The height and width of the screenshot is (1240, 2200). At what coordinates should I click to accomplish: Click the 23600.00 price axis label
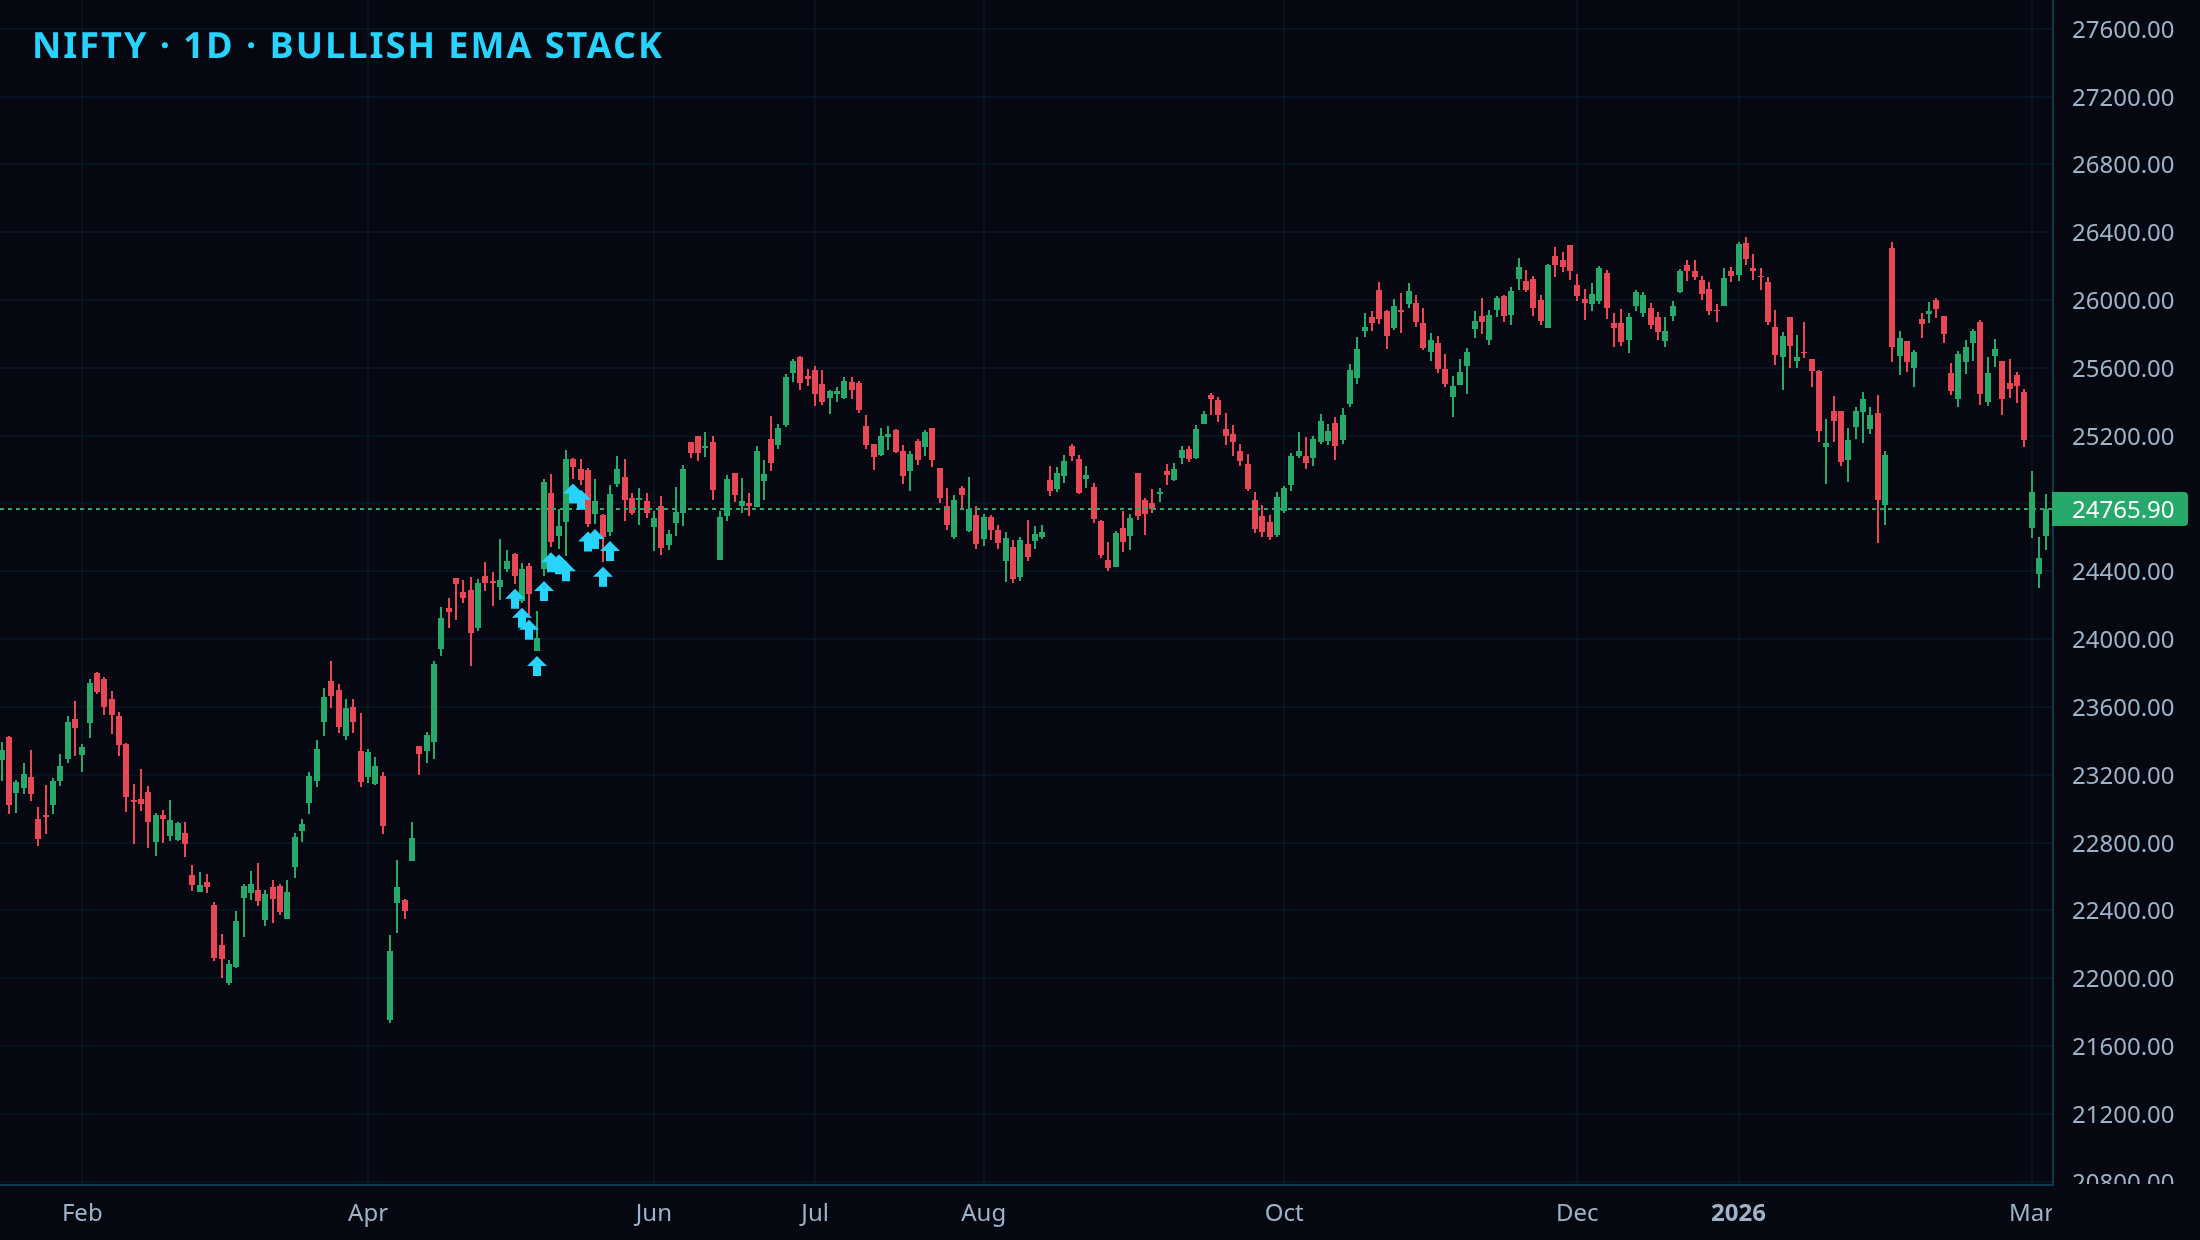pyautogui.click(x=2122, y=707)
